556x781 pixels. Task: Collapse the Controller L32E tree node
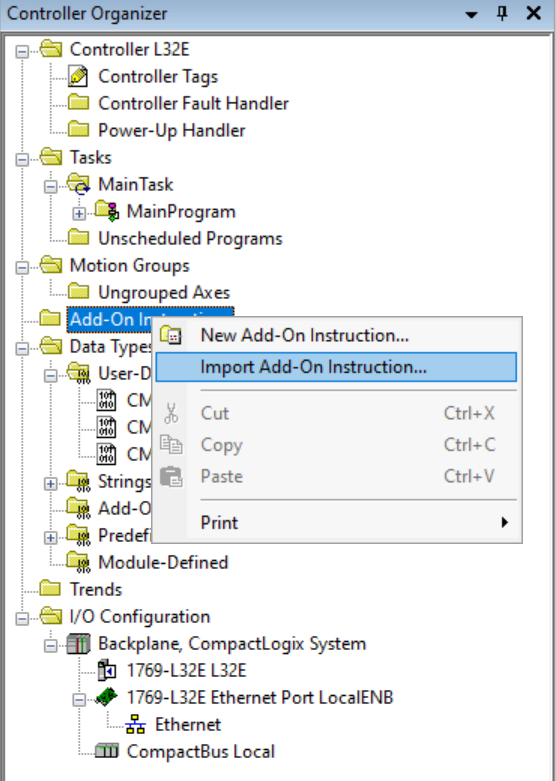pyautogui.click(x=22, y=52)
